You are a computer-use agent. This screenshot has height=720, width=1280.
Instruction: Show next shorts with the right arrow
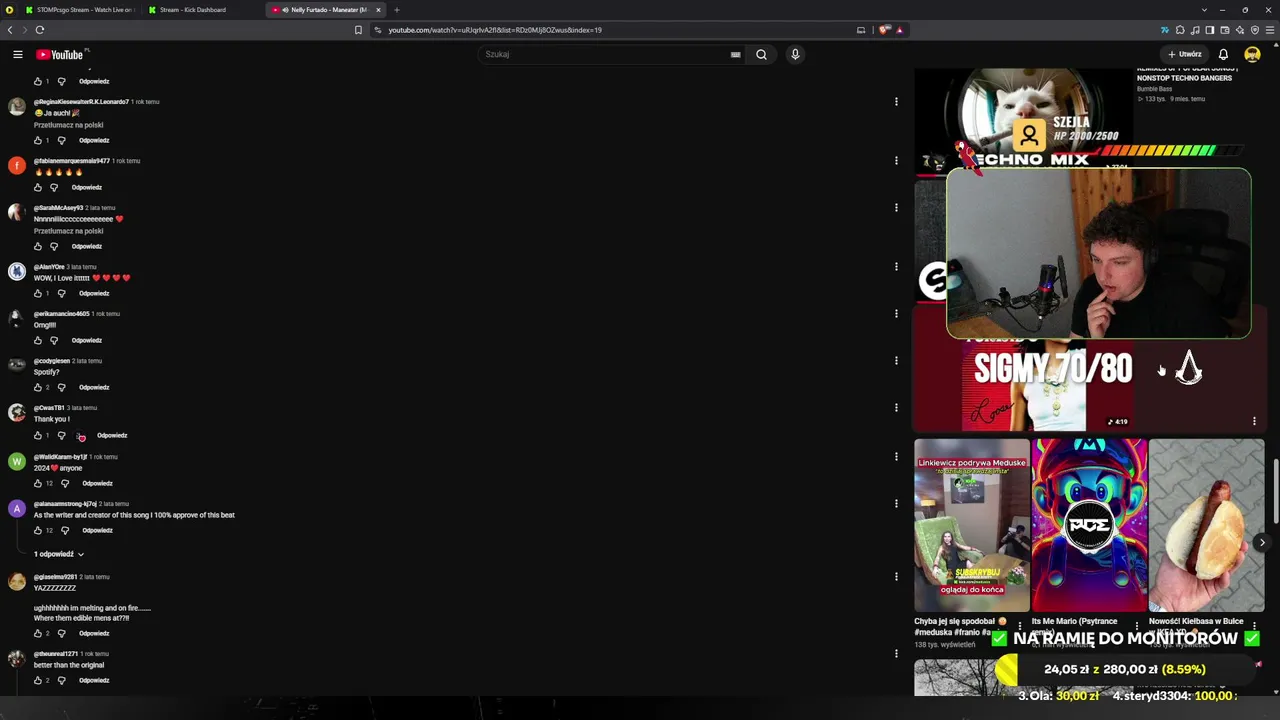1262,543
